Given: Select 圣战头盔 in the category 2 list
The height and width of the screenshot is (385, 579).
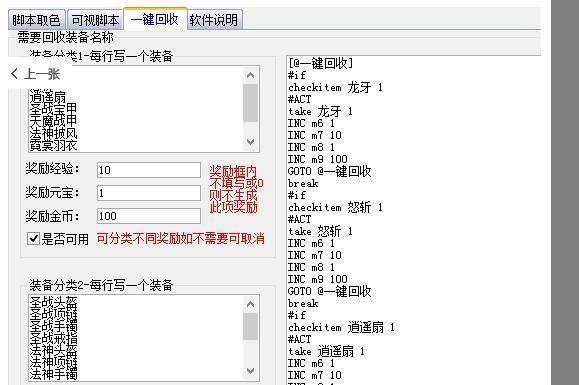Looking at the screenshot, I should click(x=53, y=303).
